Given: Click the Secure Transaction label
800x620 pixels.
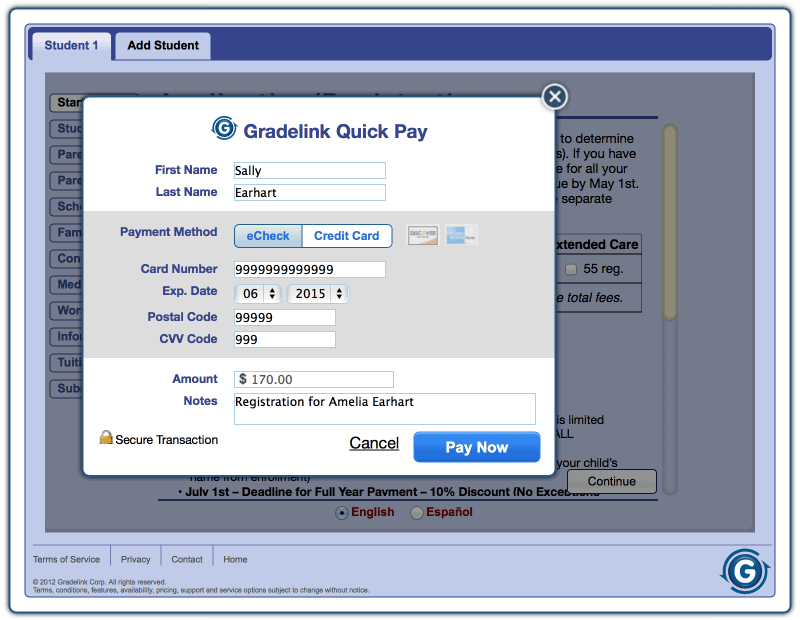Looking at the screenshot, I should [x=167, y=440].
